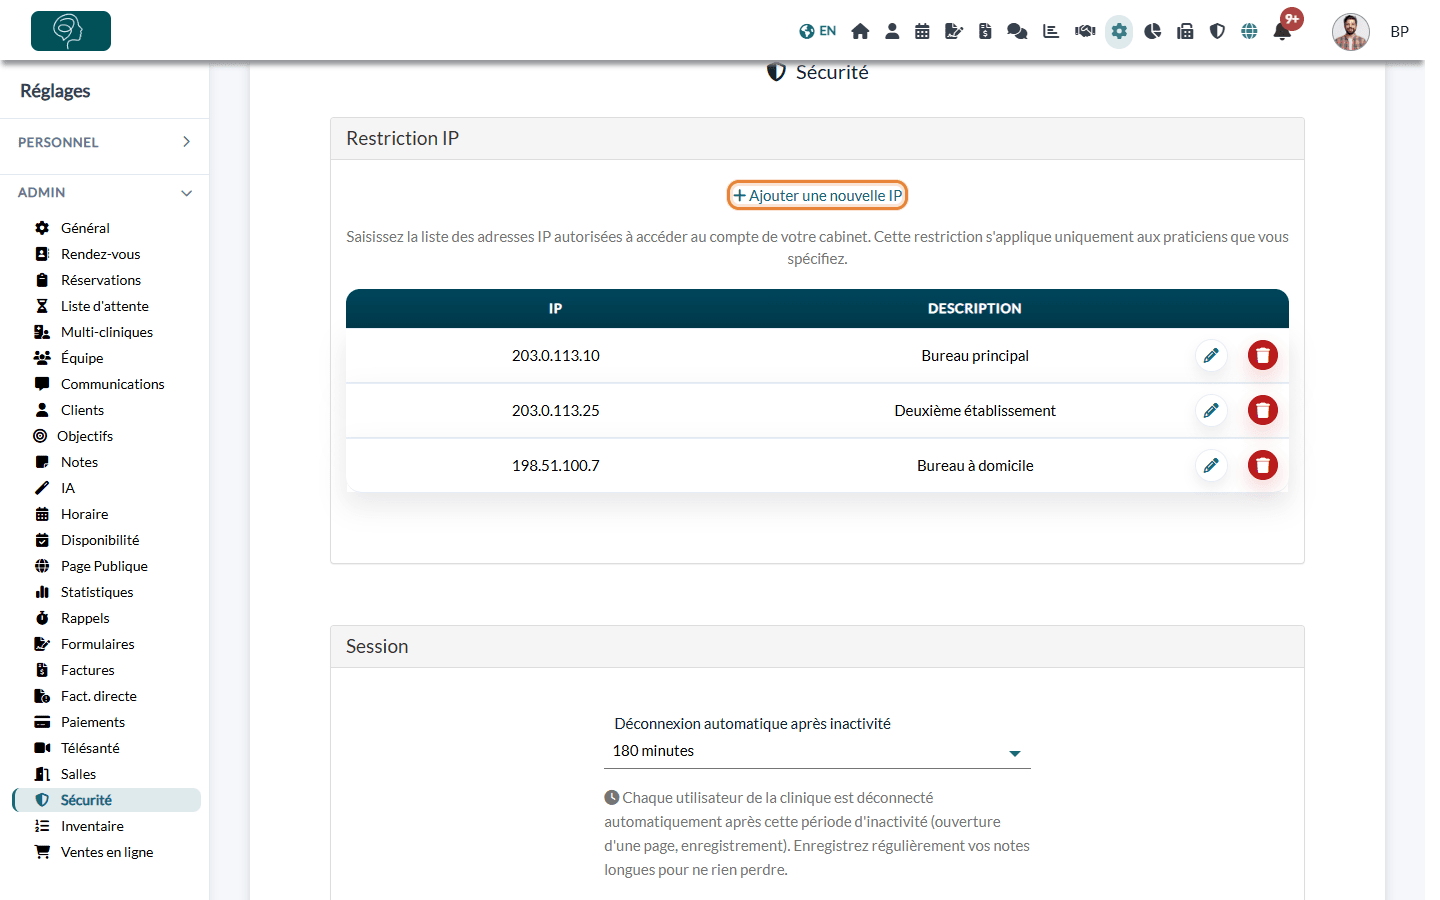The image size is (1440, 900).
Task: Collapse the ADMIN section
Action: (x=105, y=192)
